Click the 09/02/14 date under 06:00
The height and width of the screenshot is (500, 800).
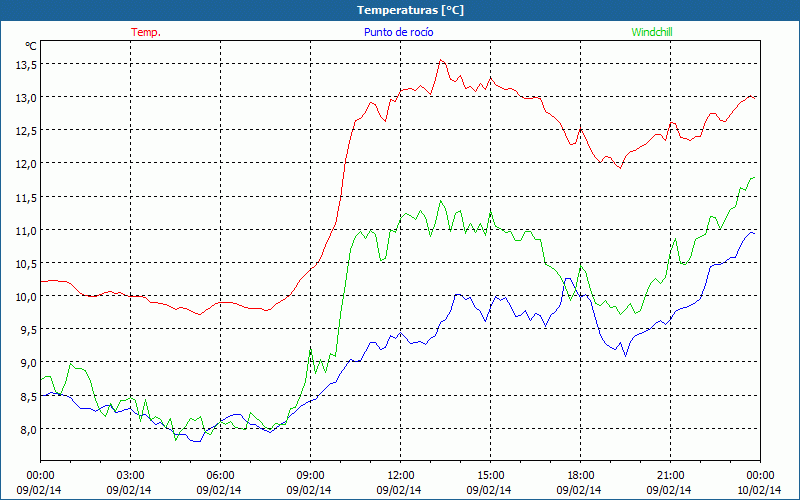pos(219,490)
